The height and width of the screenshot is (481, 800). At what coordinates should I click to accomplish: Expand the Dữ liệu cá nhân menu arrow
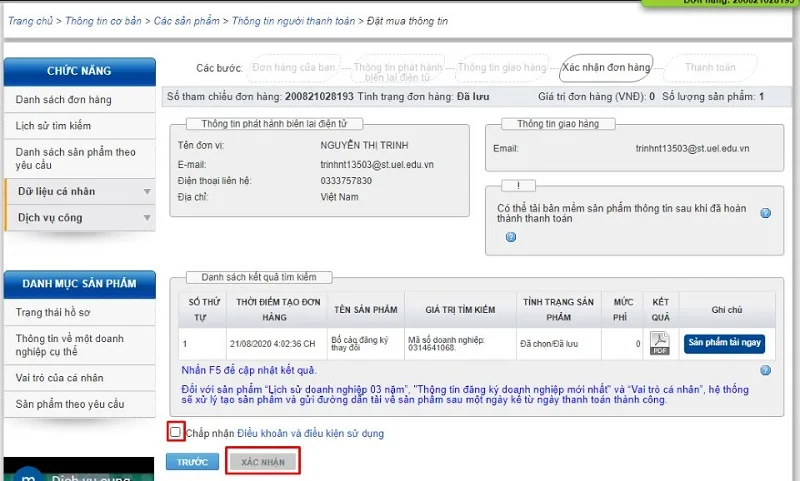(x=147, y=192)
